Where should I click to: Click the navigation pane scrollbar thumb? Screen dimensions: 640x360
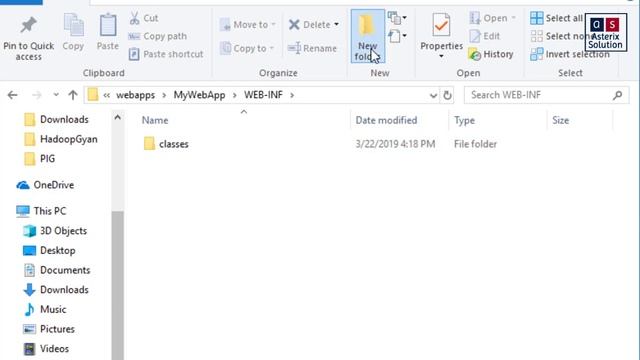[x=118, y=286]
